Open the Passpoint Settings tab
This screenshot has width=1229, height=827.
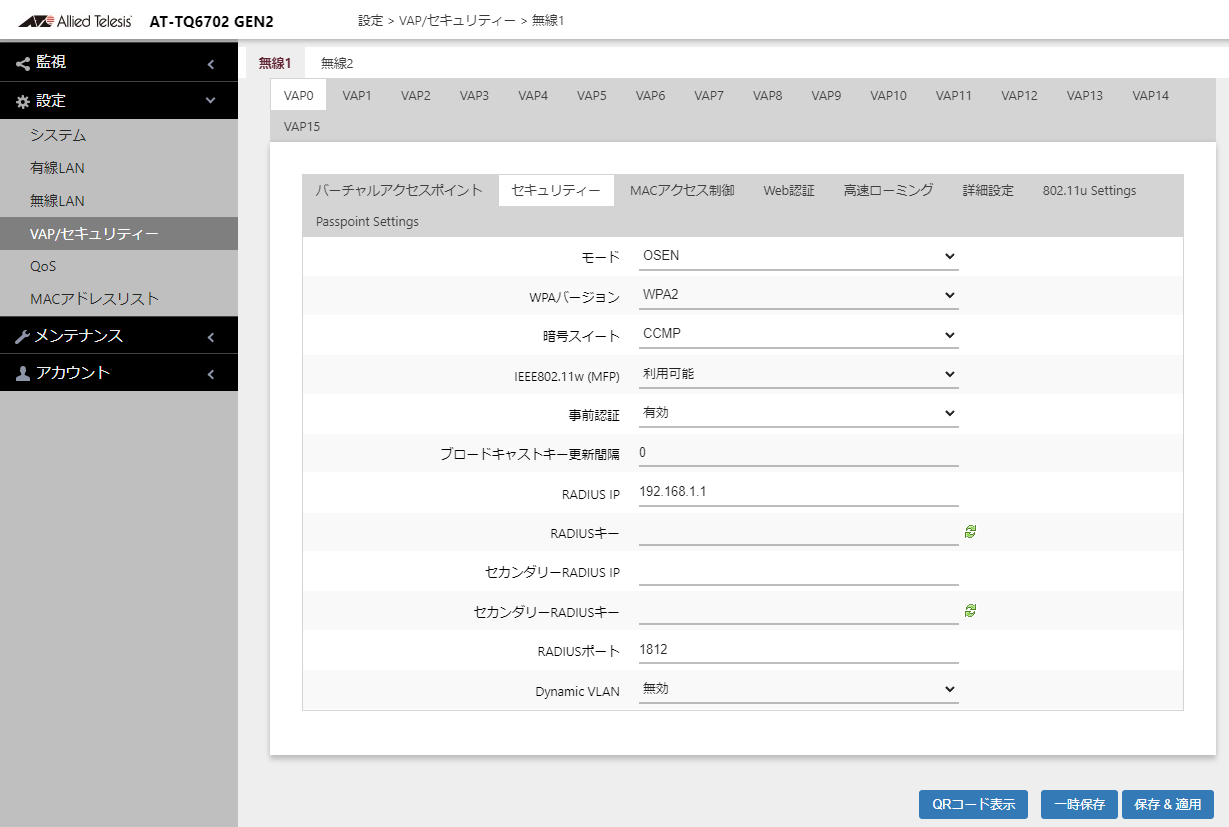click(x=367, y=222)
